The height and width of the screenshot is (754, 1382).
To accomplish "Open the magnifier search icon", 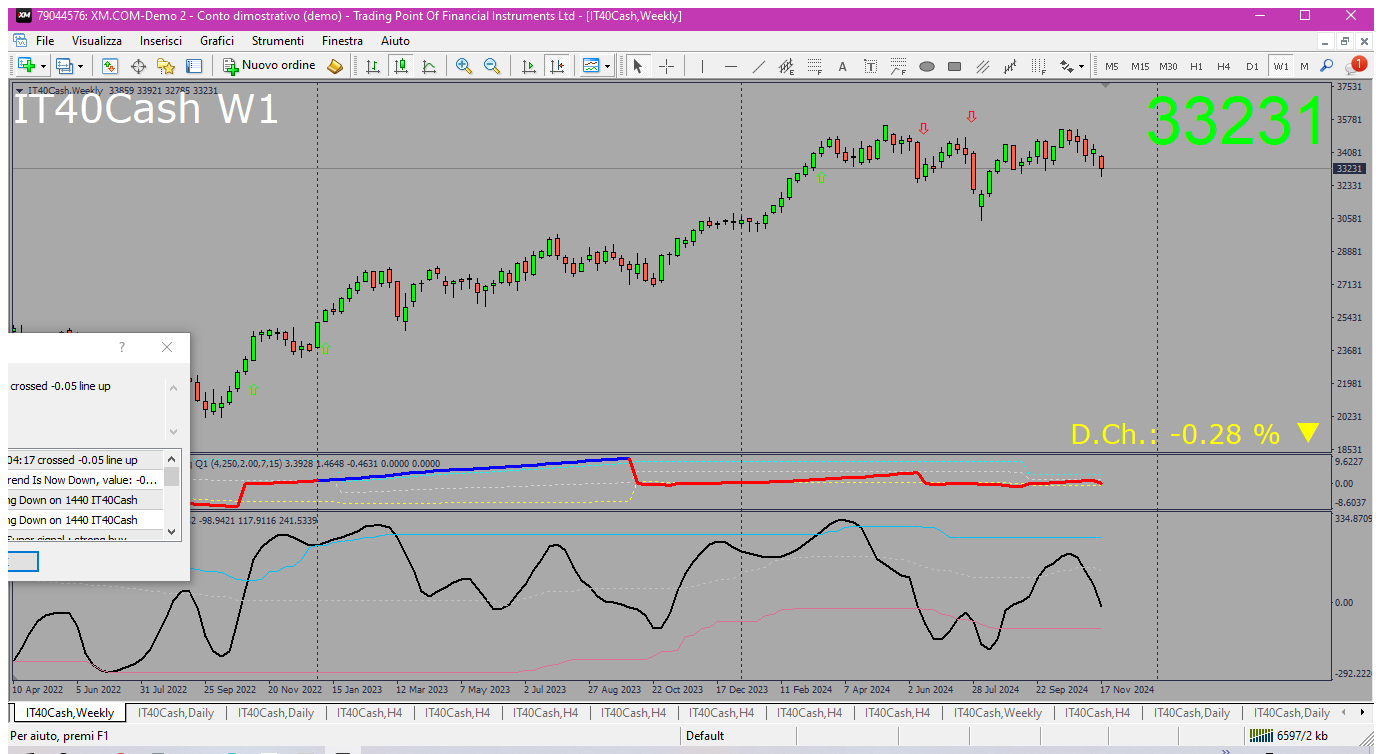I will point(1327,66).
